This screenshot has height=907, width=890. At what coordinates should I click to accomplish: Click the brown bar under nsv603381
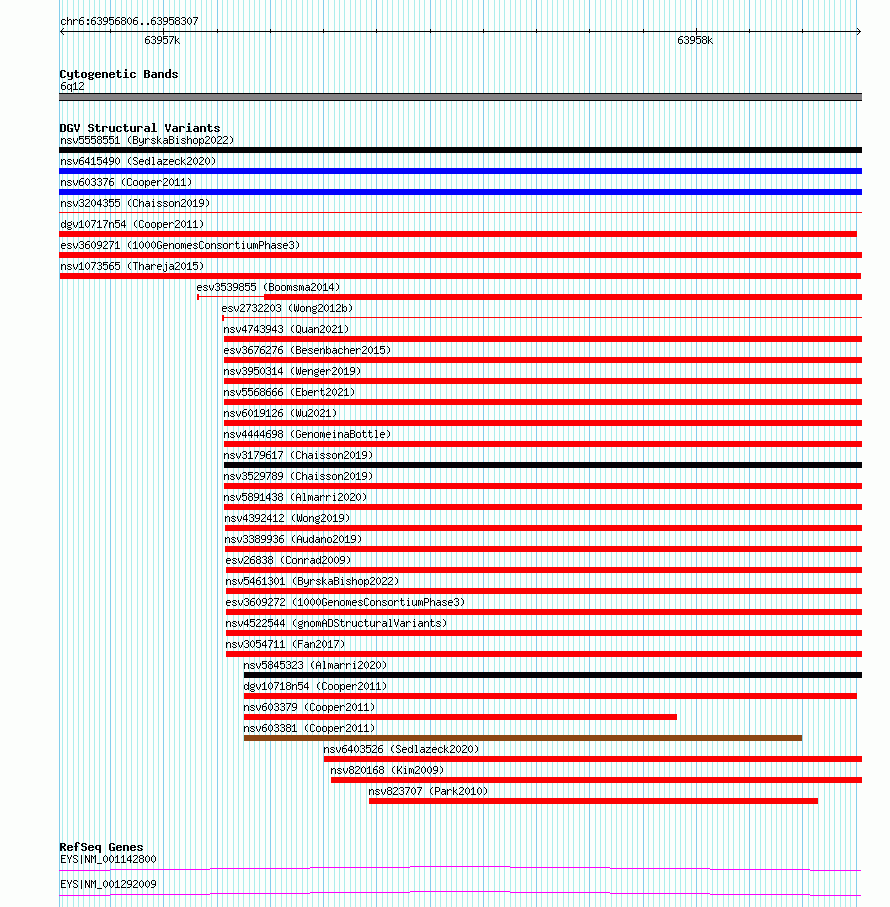coord(523,738)
